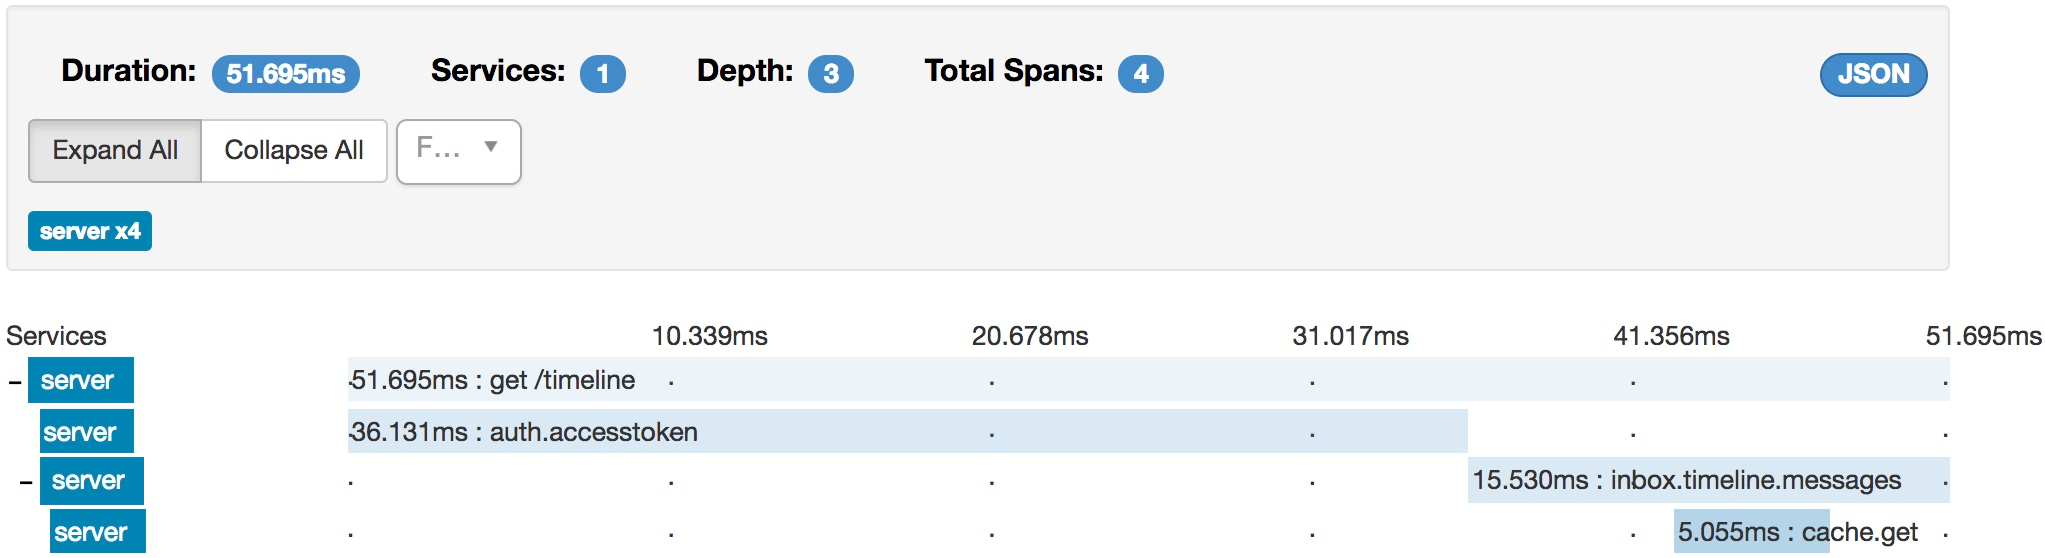Select the auth.accesstoken span bar

pyautogui.click(x=907, y=432)
